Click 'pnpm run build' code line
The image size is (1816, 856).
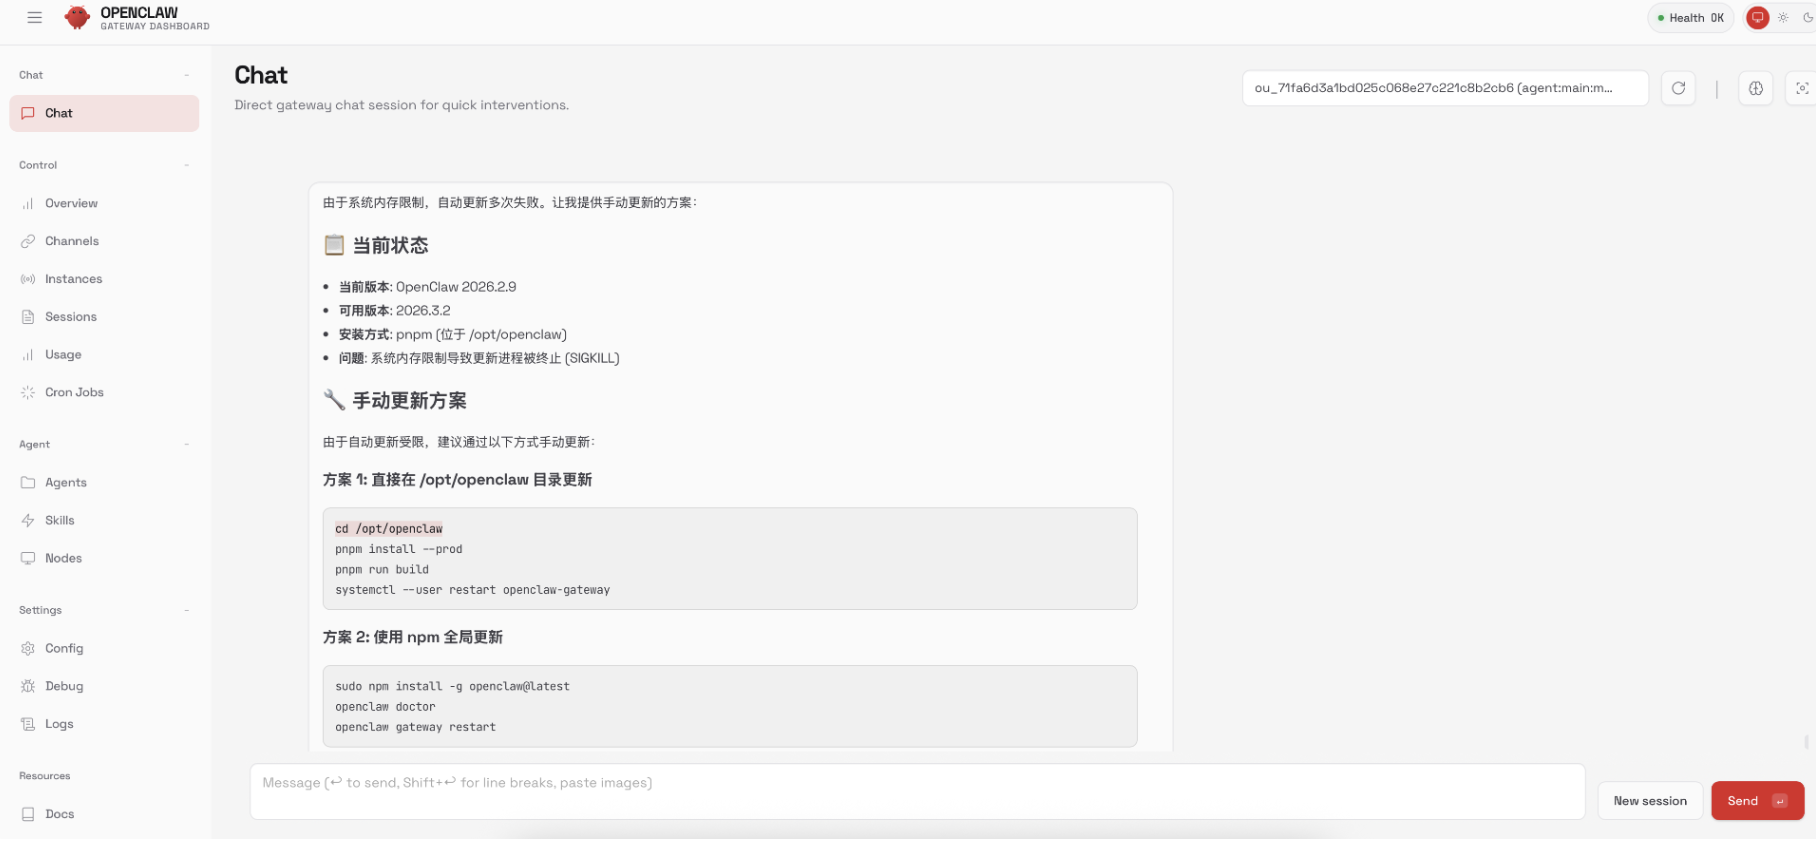(x=381, y=570)
